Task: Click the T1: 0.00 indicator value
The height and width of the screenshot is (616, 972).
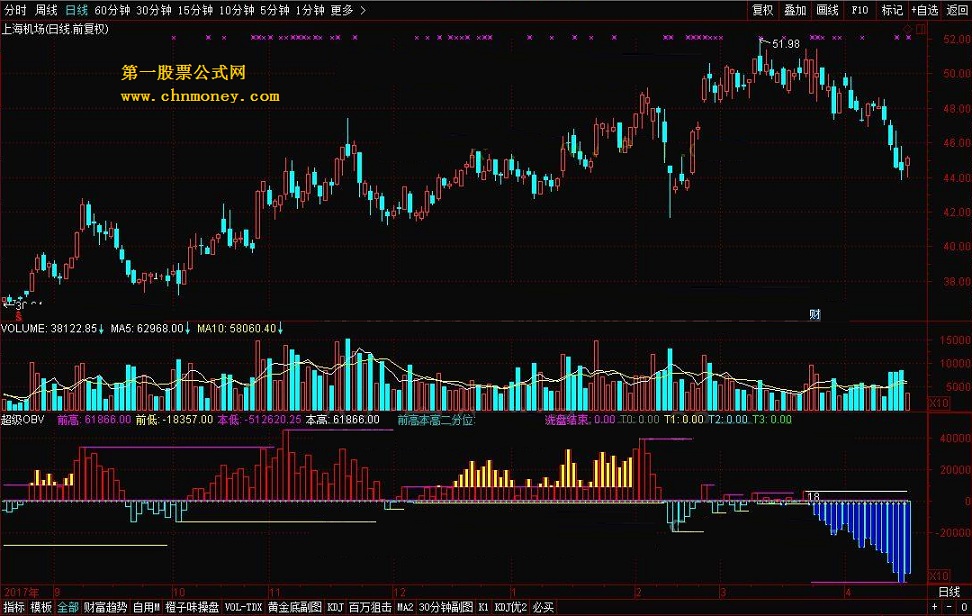Action: (x=684, y=420)
